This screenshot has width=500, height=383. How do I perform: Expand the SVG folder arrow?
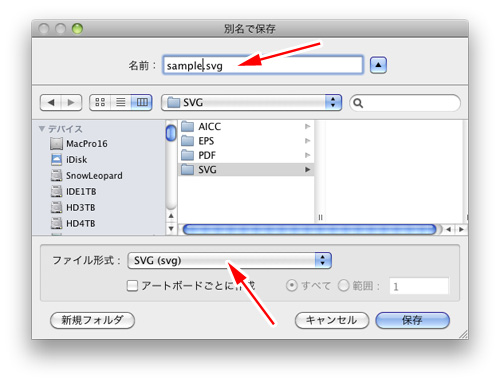(307, 170)
